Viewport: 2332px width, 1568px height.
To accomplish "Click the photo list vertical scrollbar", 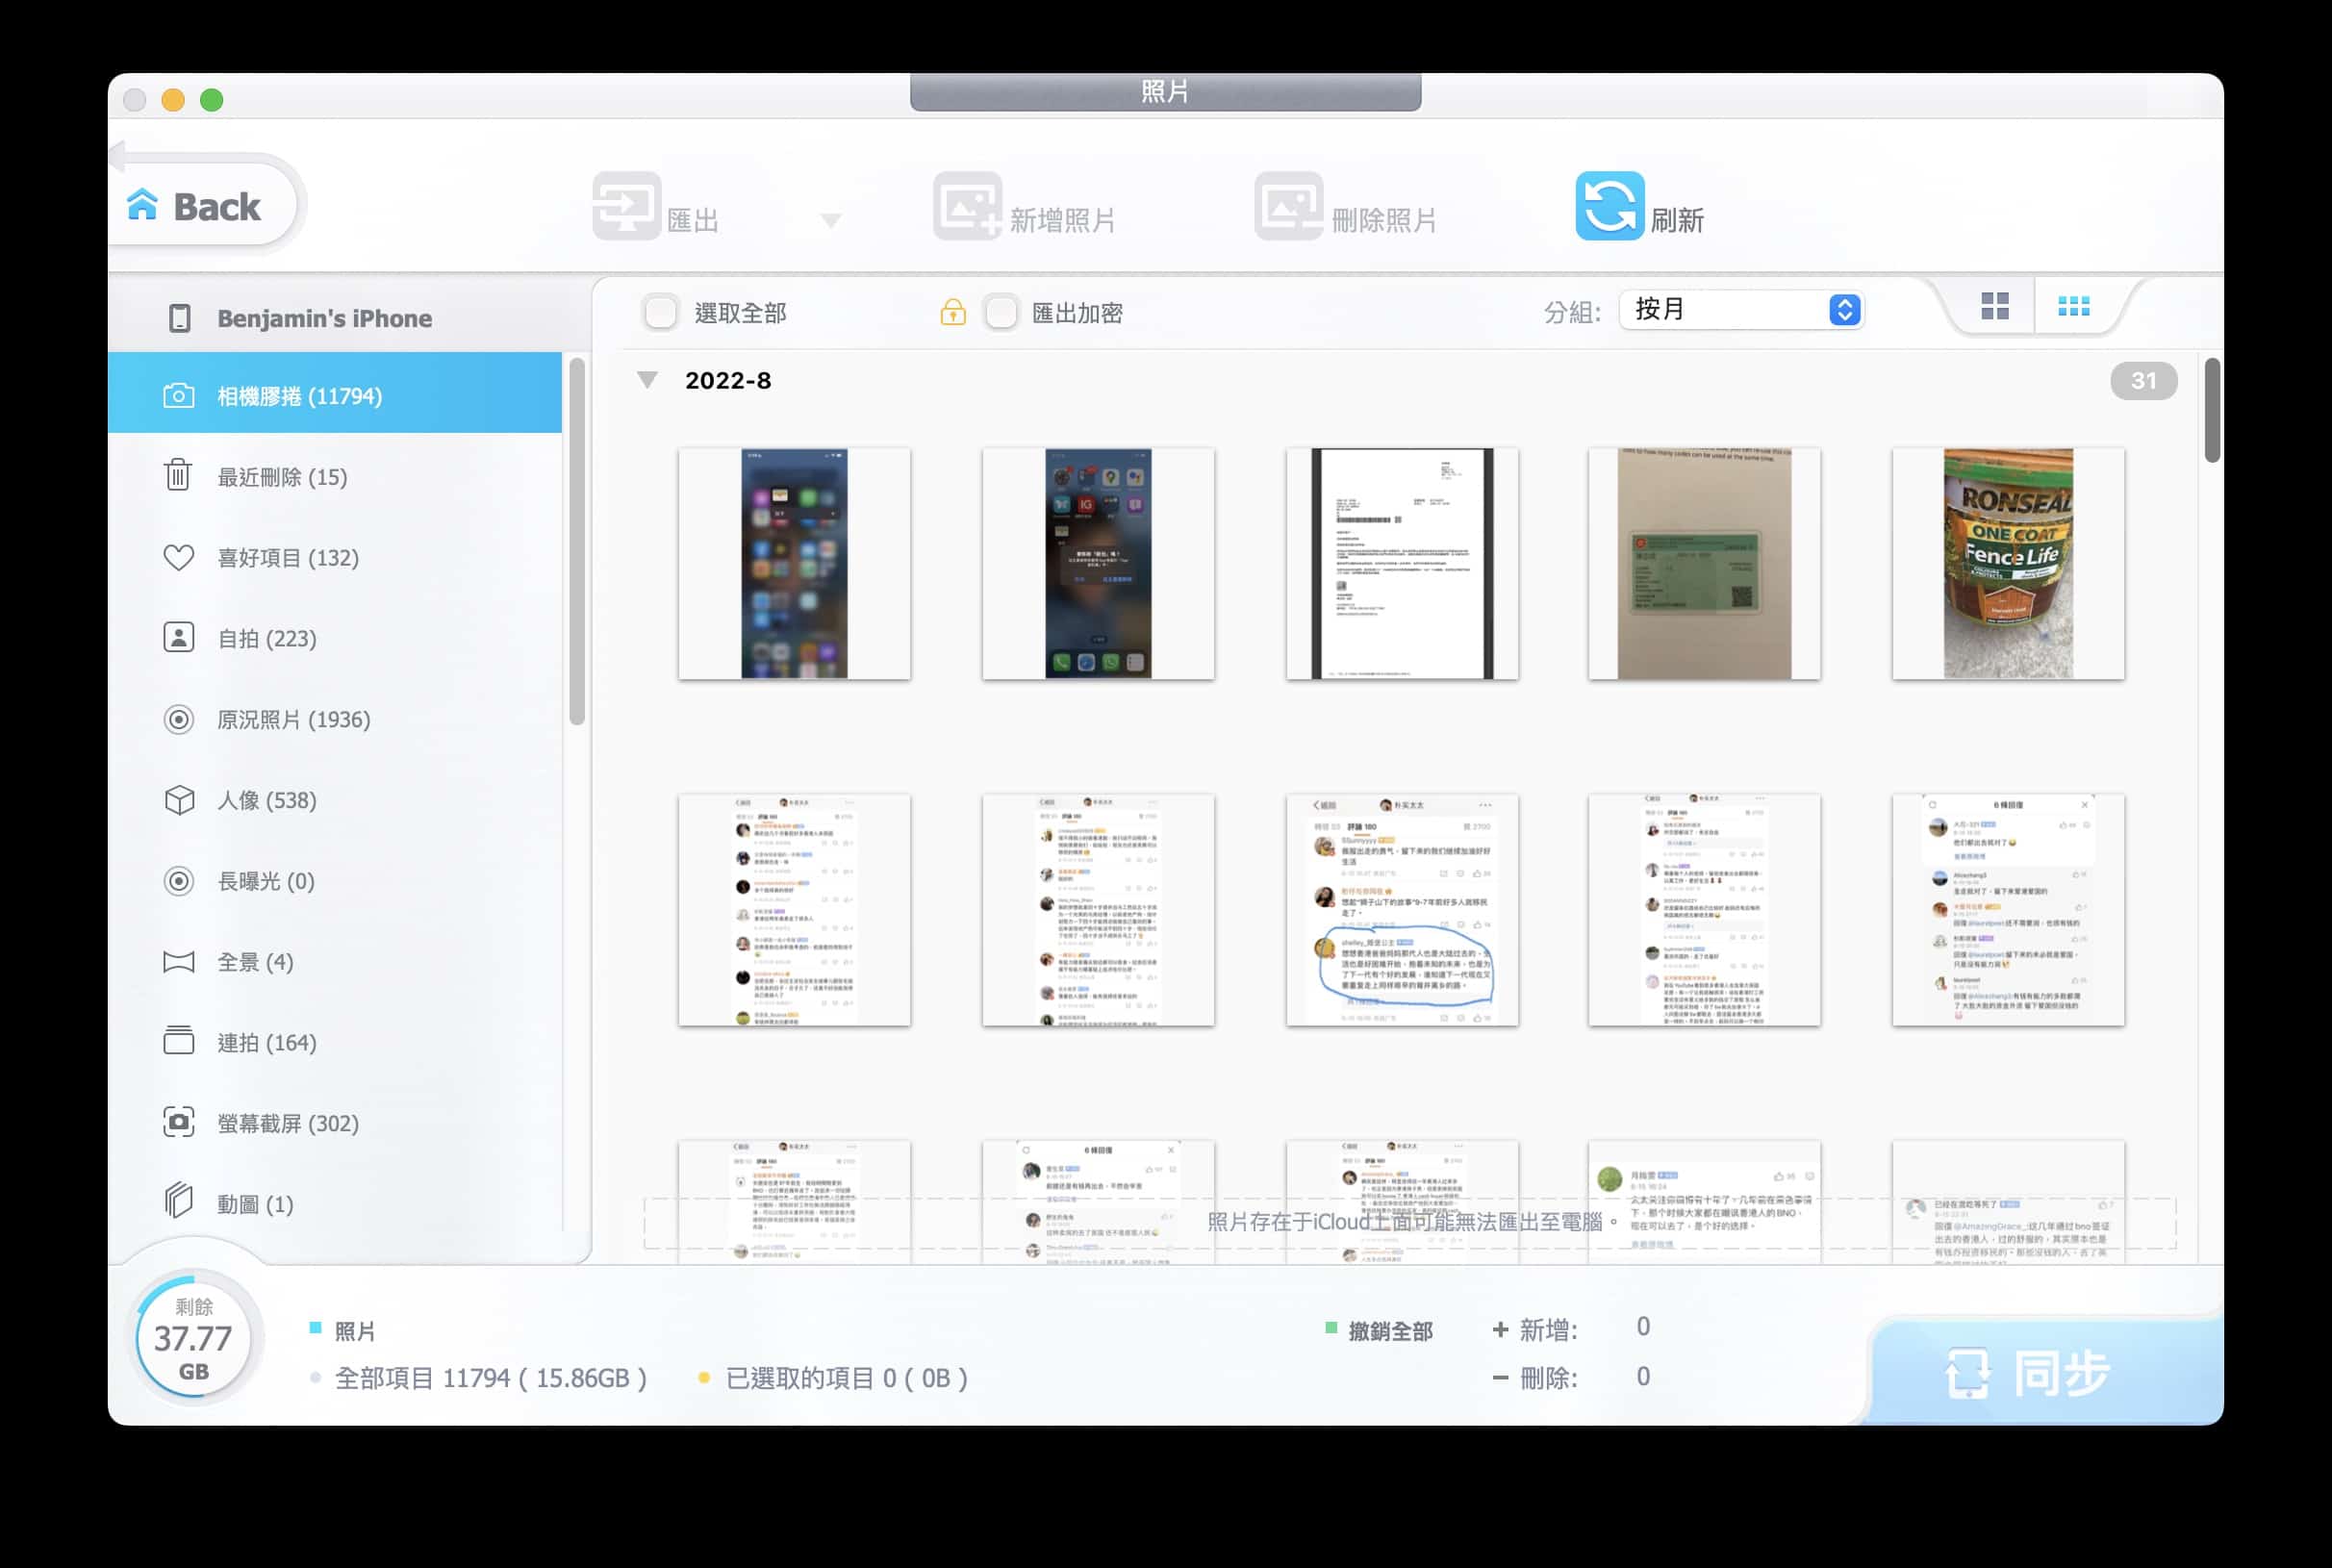I will (x=2212, y=410).
